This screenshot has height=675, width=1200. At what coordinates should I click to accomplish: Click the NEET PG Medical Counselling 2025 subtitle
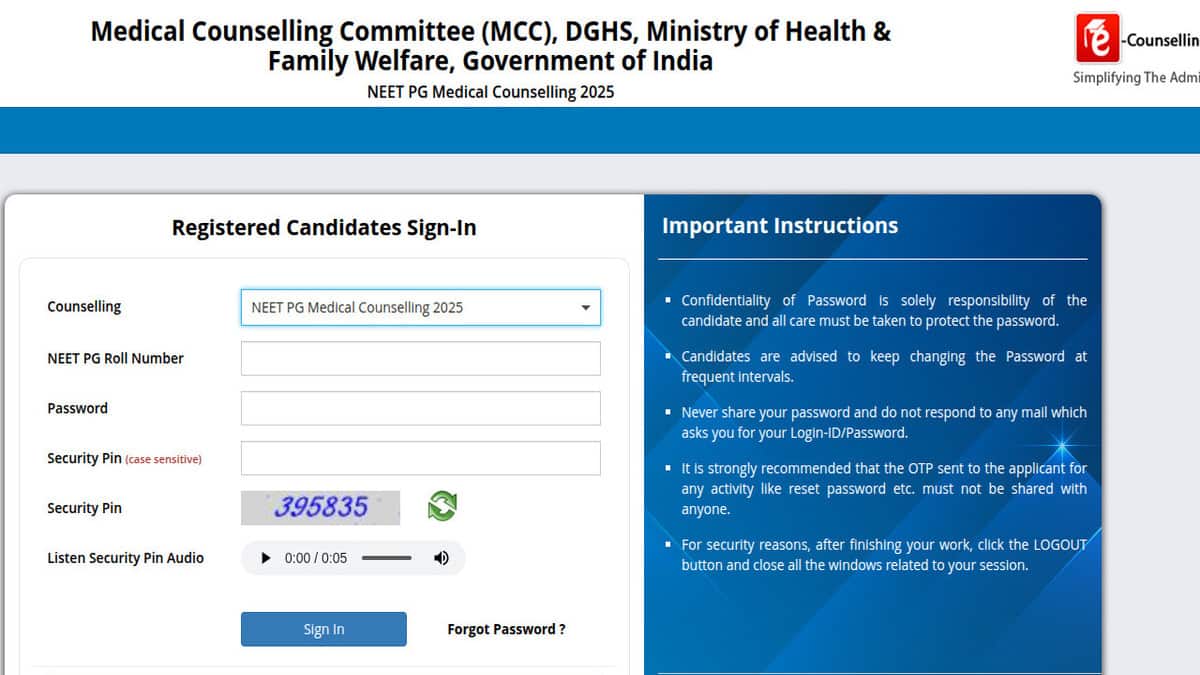pyautogui.click(x=490, y=92)
